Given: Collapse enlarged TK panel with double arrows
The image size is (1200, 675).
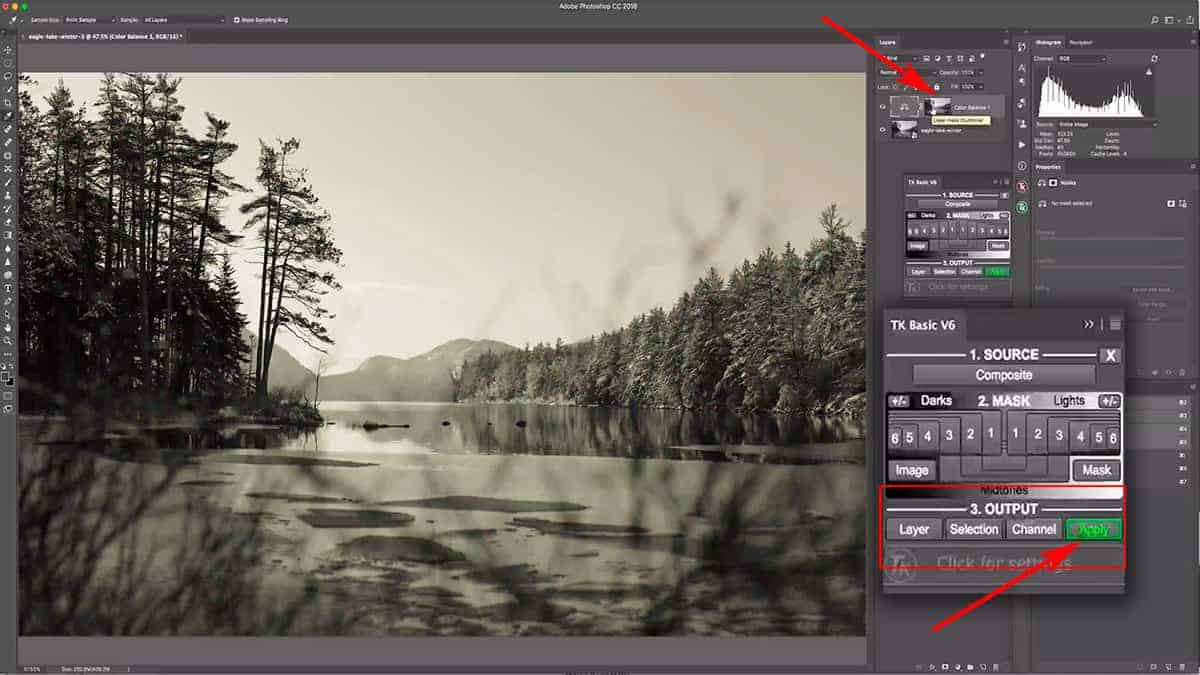Looking at the screenshot, I should coord(1089,324).
